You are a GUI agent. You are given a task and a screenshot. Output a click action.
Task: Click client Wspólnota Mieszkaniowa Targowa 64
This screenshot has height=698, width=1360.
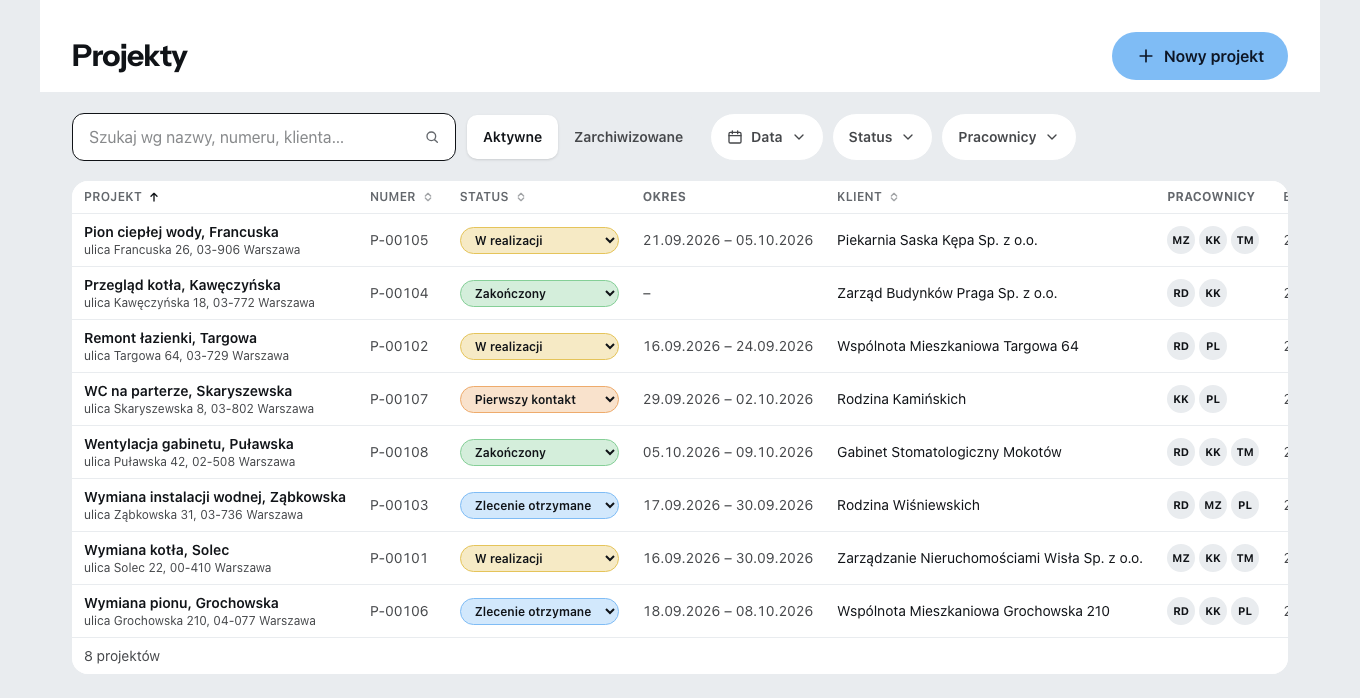point(958,346)
